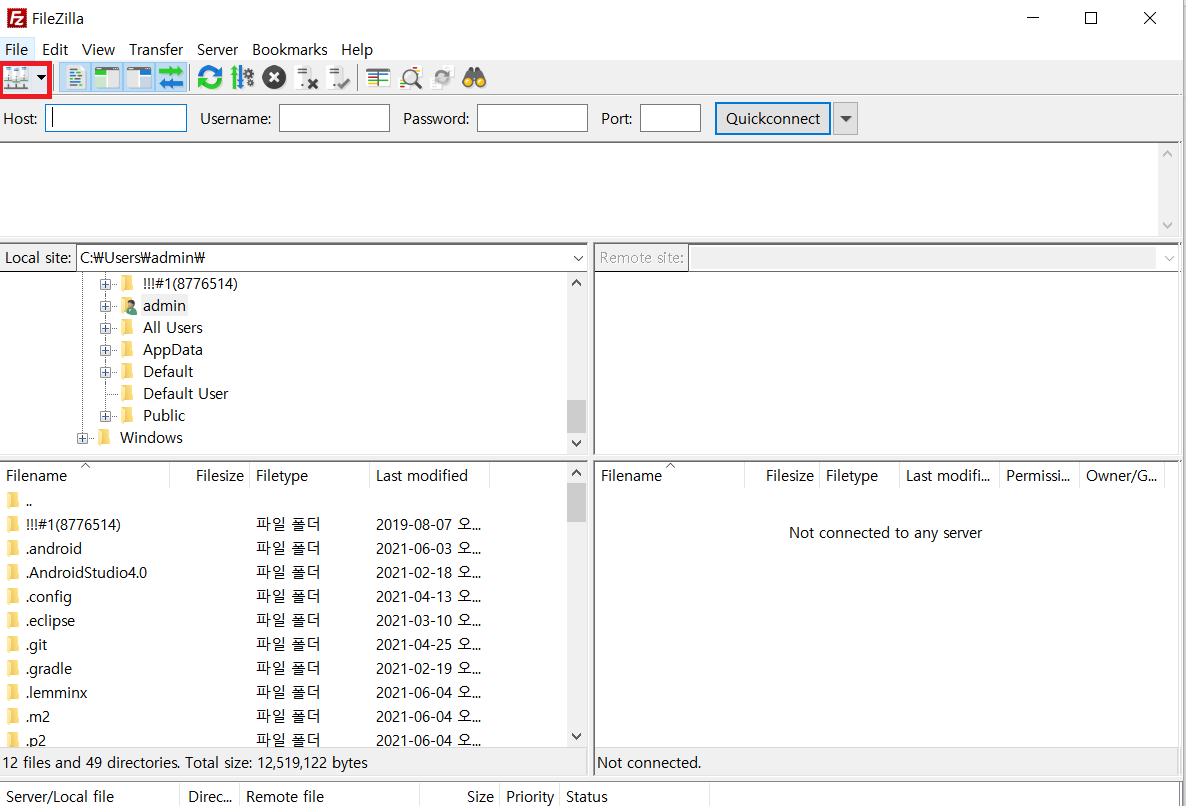
Task: Click the Quickconnect button
Action: pos(773,118)
